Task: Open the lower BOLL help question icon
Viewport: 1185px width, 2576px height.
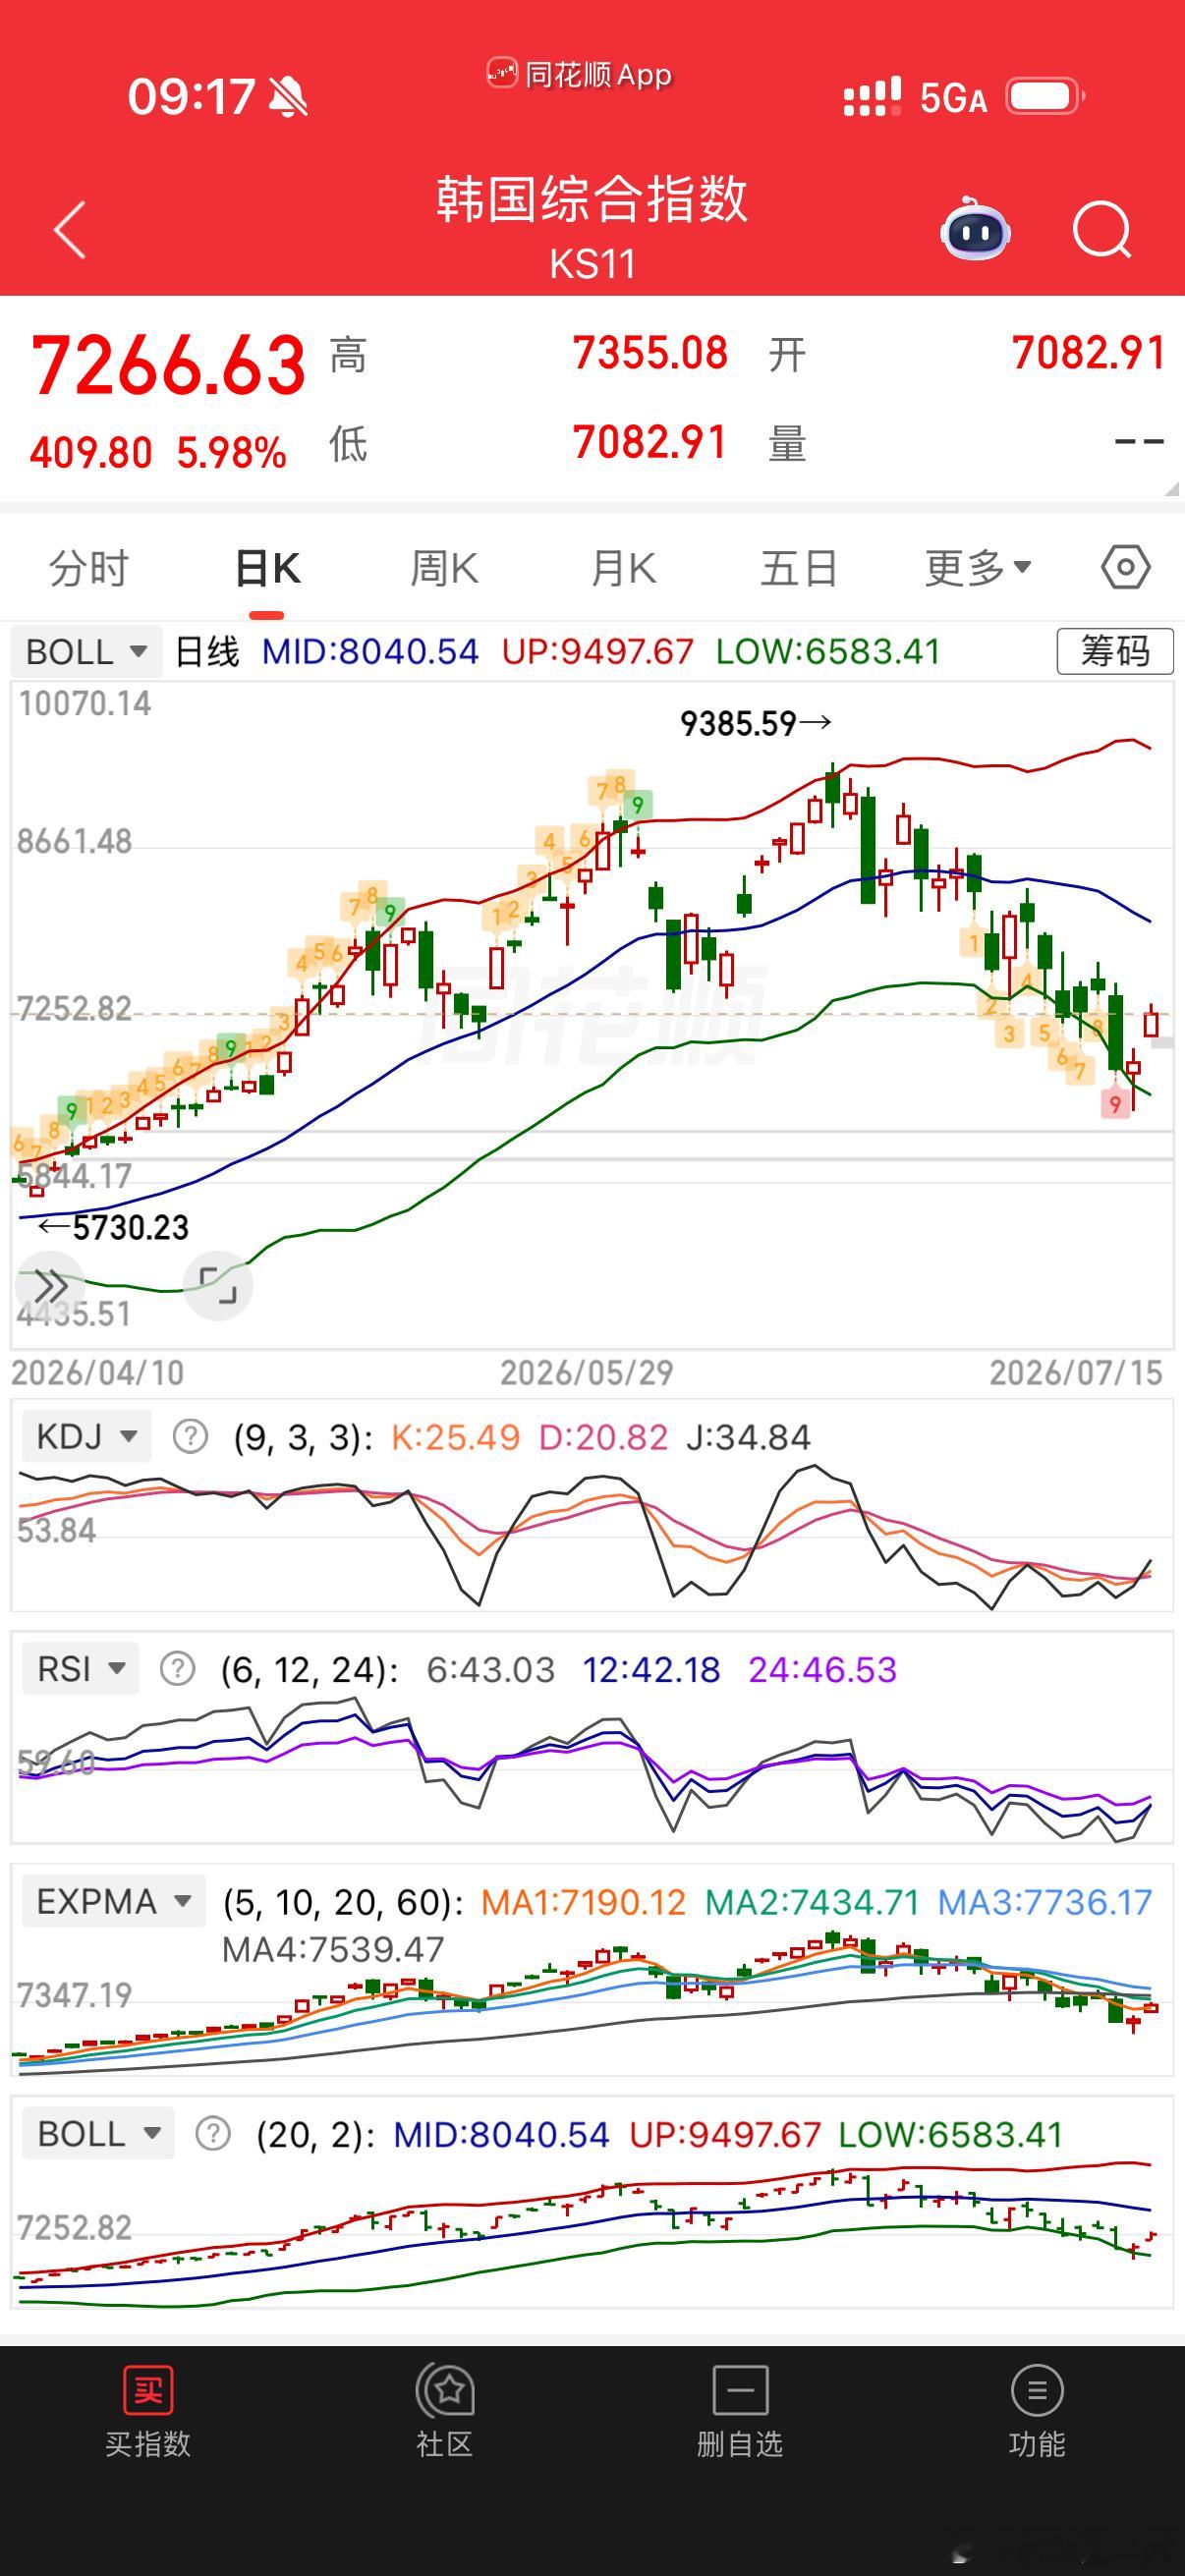Action: [x=213, y=2135]
